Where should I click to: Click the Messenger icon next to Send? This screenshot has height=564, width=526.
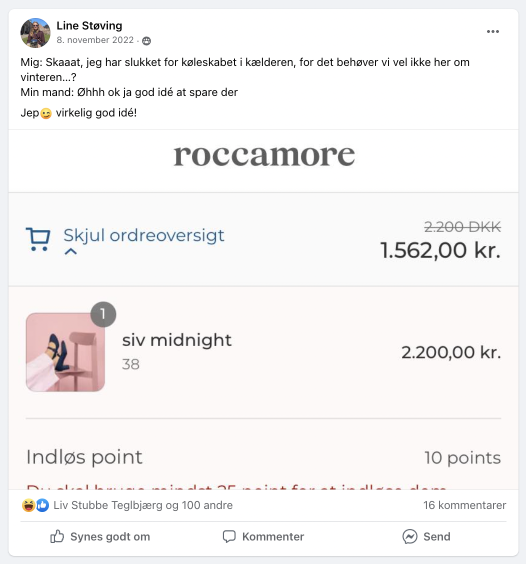410,537
